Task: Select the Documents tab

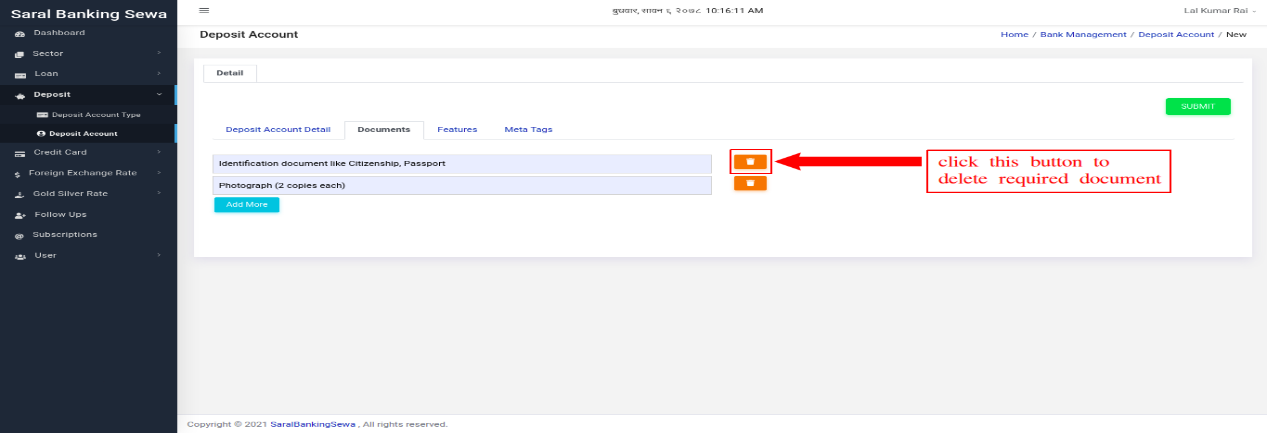Action: 384,130
